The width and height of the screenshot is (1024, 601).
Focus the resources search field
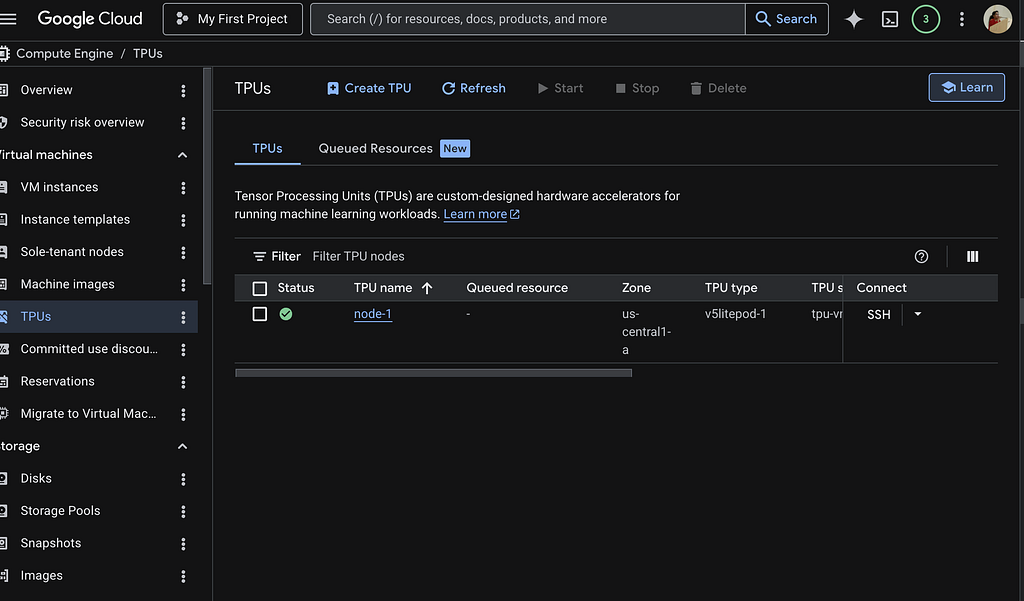(528, 19)
